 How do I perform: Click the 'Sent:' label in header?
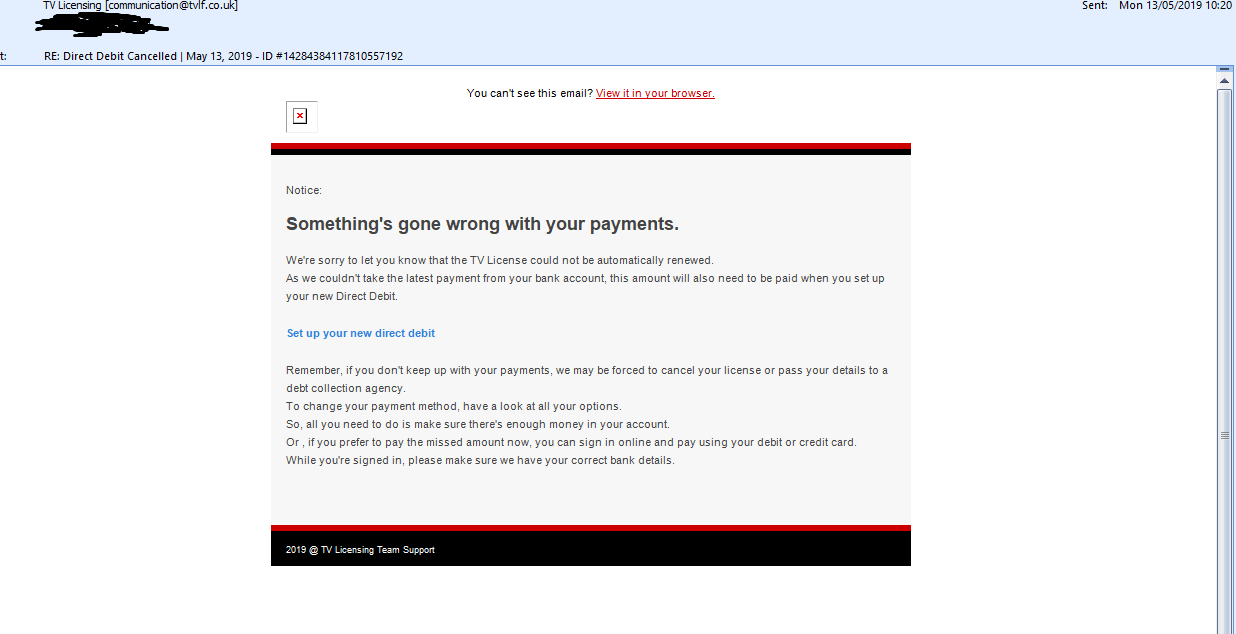[1095, 6]
